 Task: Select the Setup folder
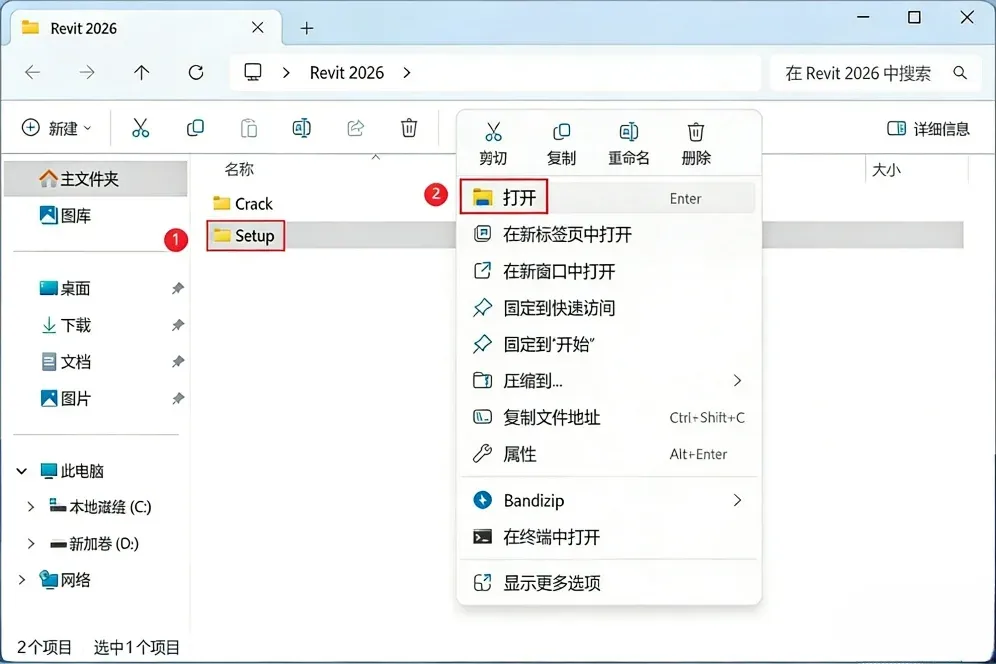[245, 236]
